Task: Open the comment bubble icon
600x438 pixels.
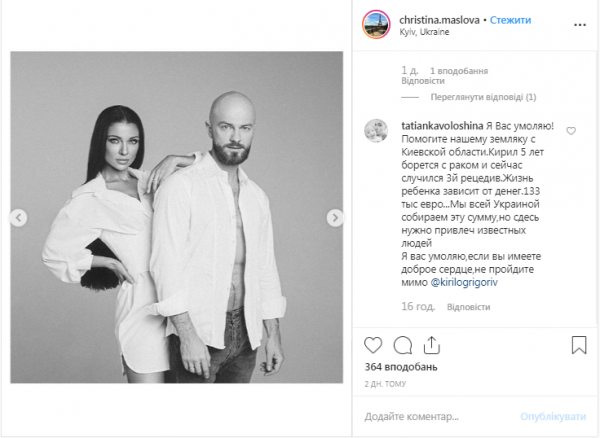Action: pos(403,345)
